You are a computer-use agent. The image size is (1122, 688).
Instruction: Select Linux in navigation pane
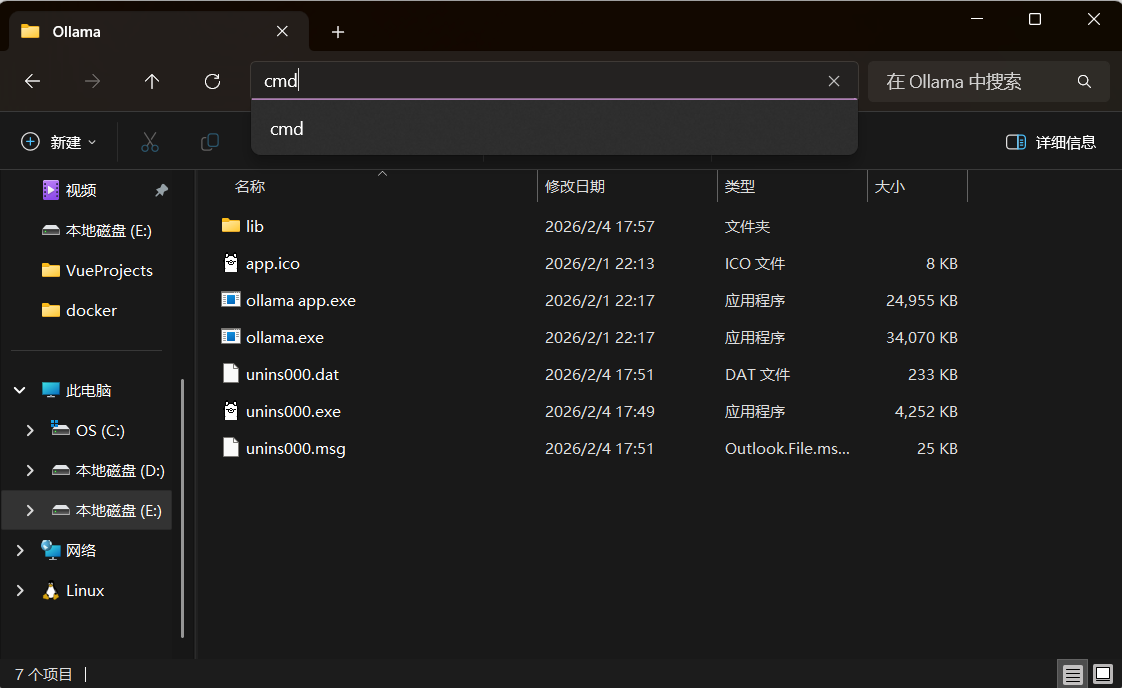[85, 591]
